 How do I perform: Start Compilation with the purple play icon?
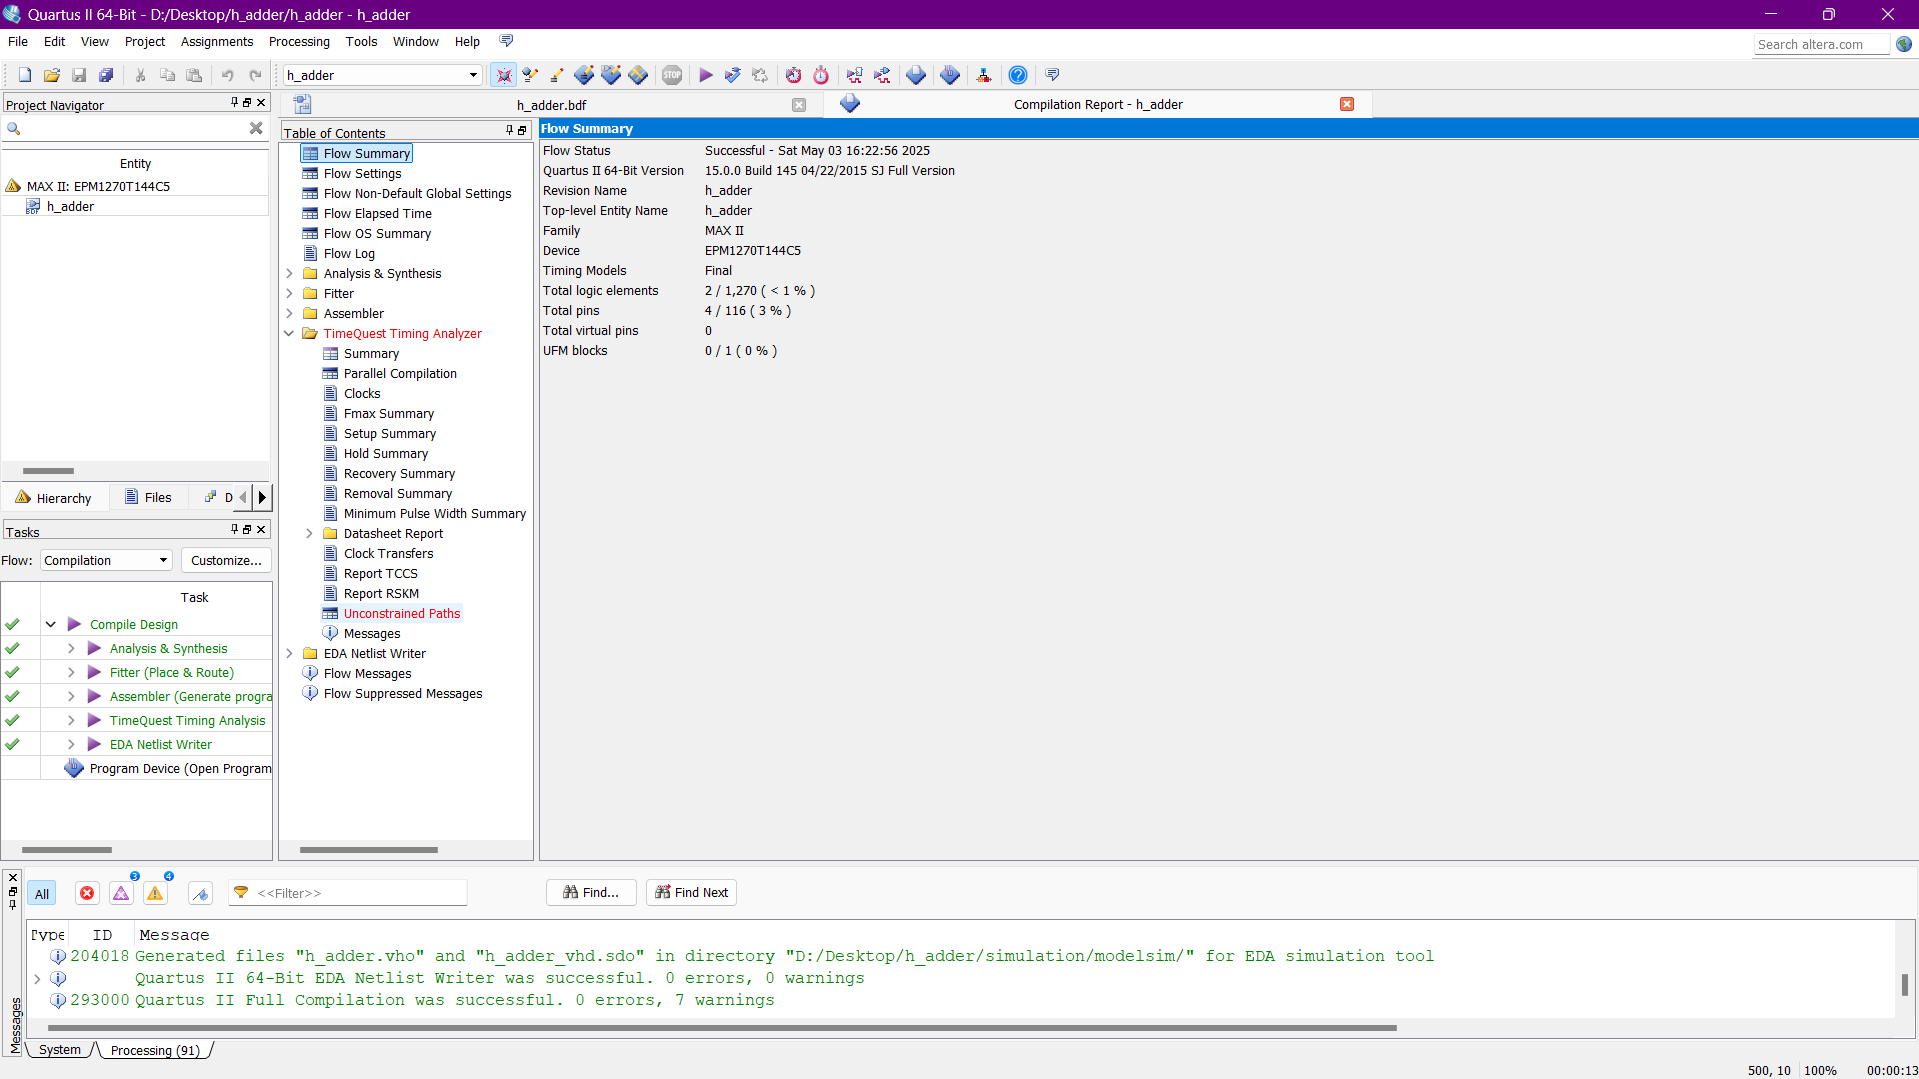pyautogui.click(x=706, y=75)
